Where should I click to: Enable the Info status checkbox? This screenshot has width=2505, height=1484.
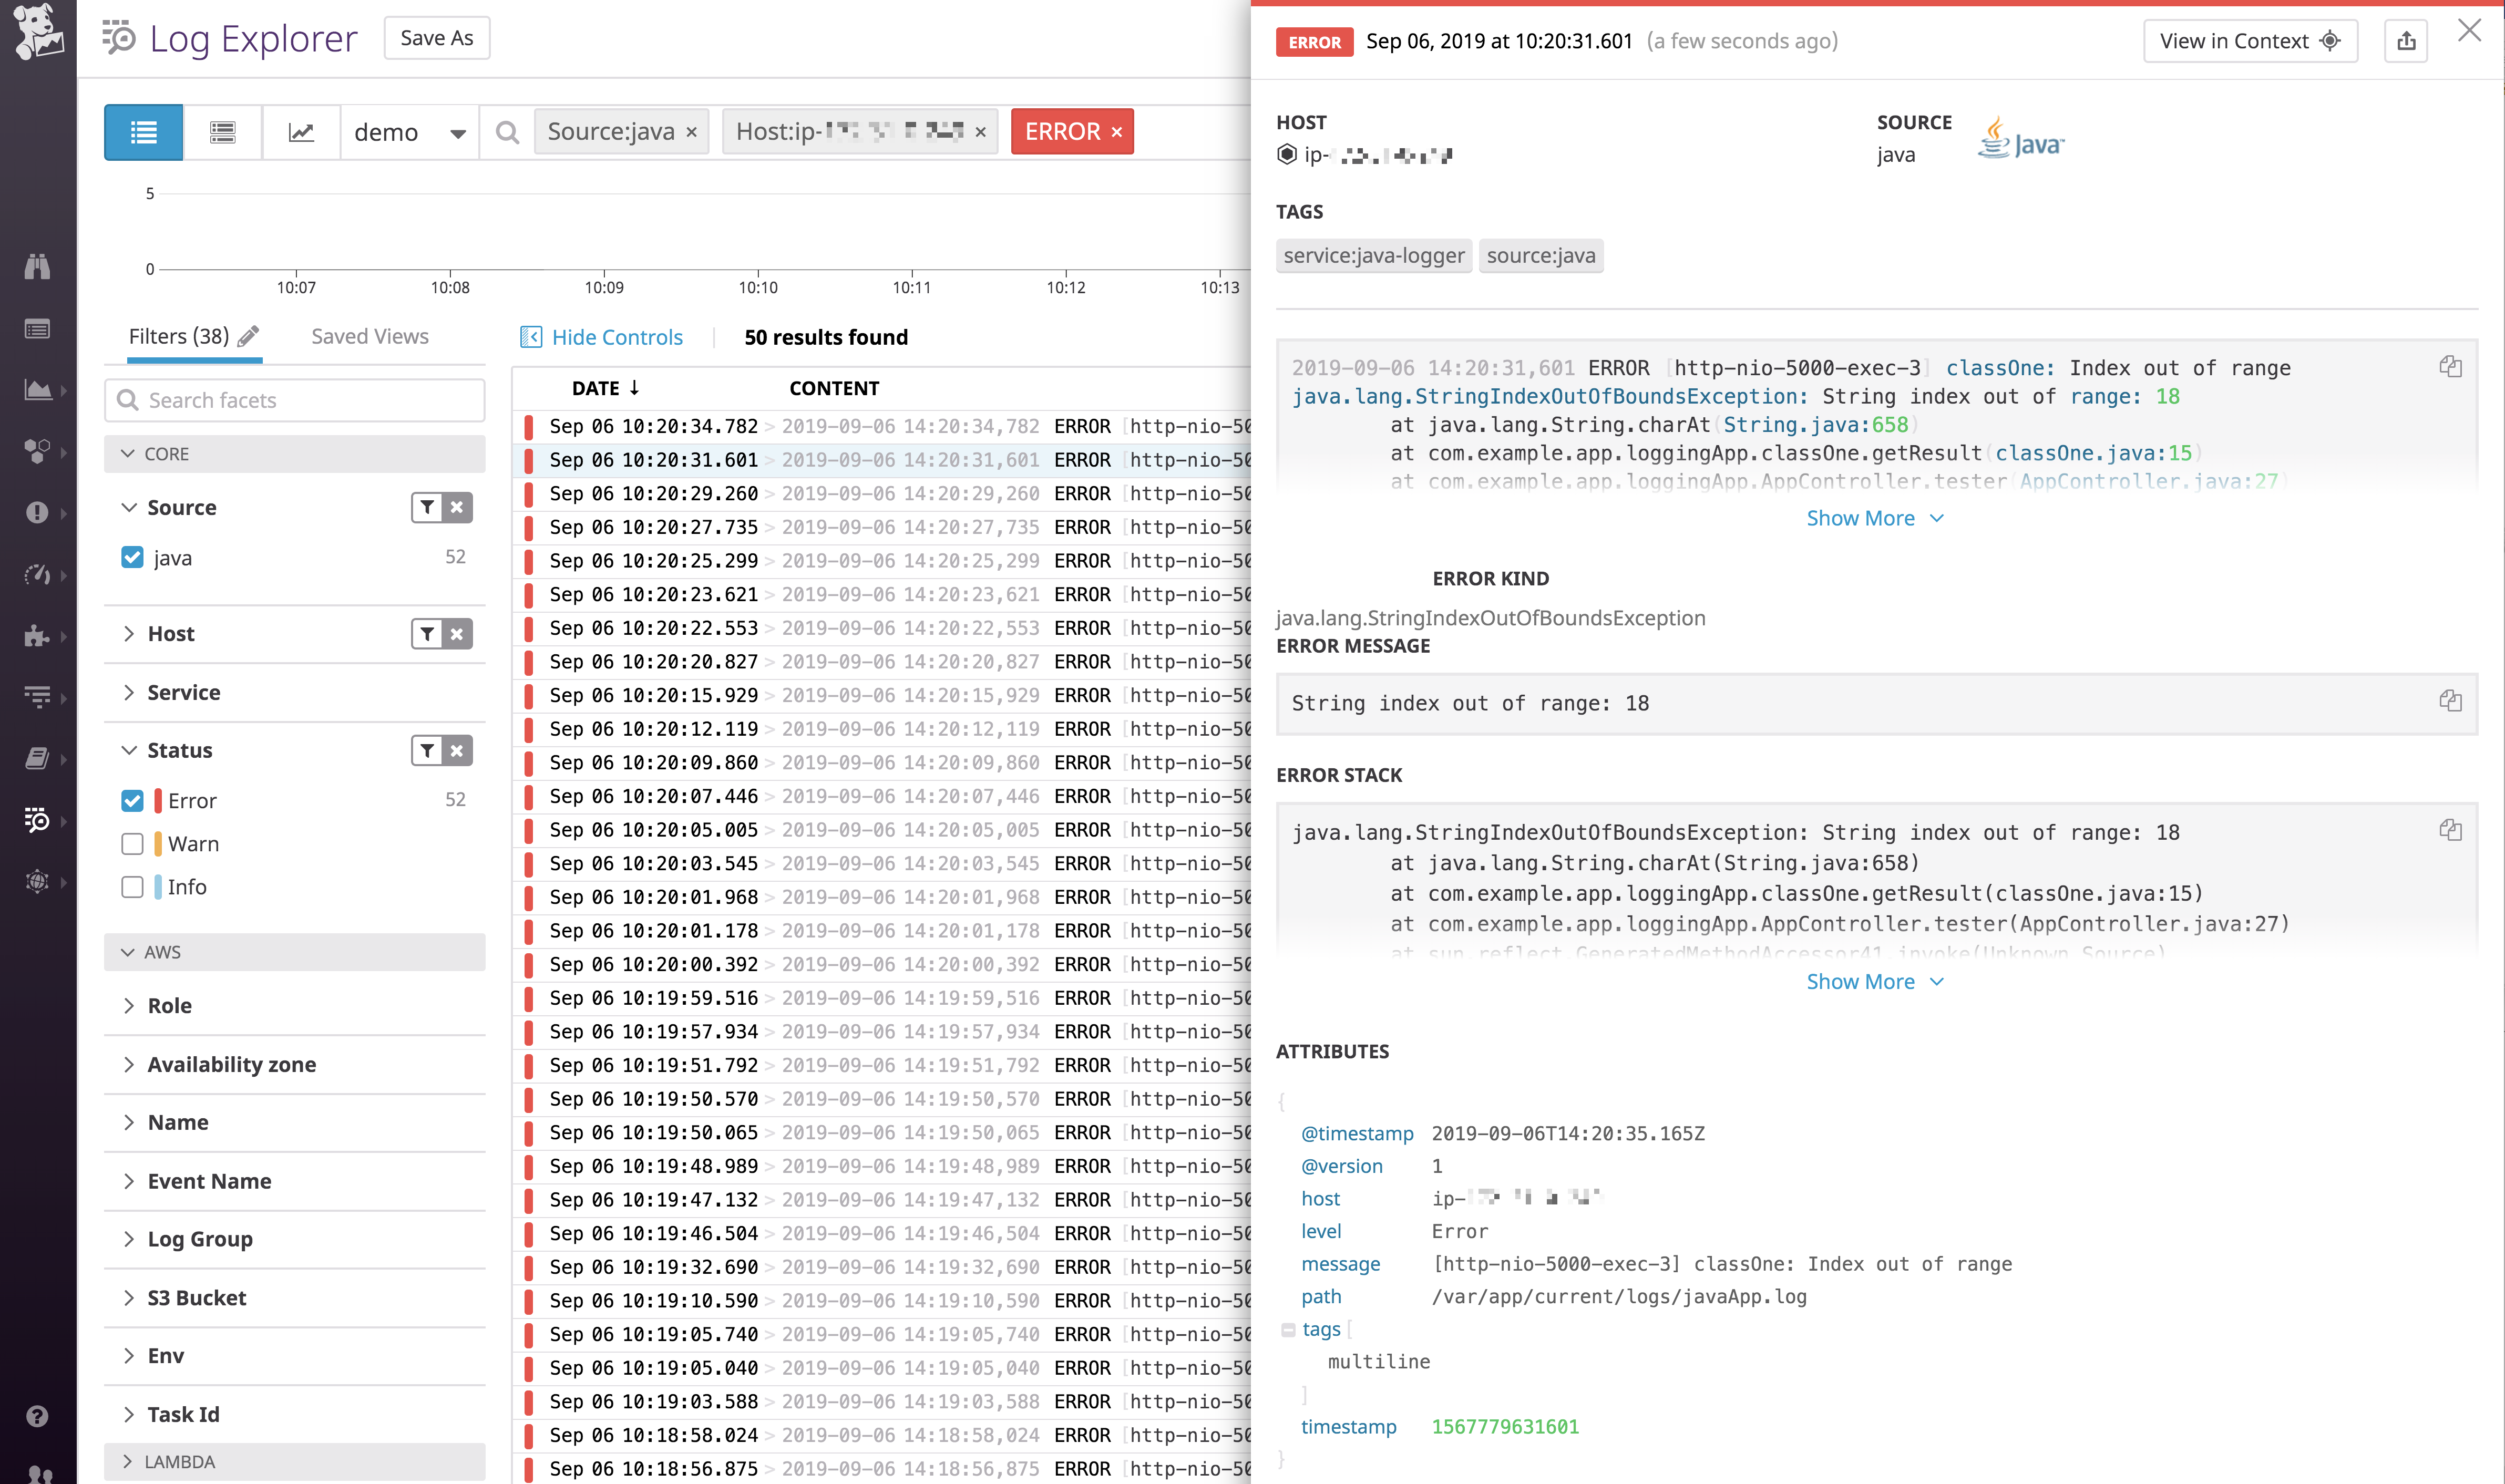point(132,886)
